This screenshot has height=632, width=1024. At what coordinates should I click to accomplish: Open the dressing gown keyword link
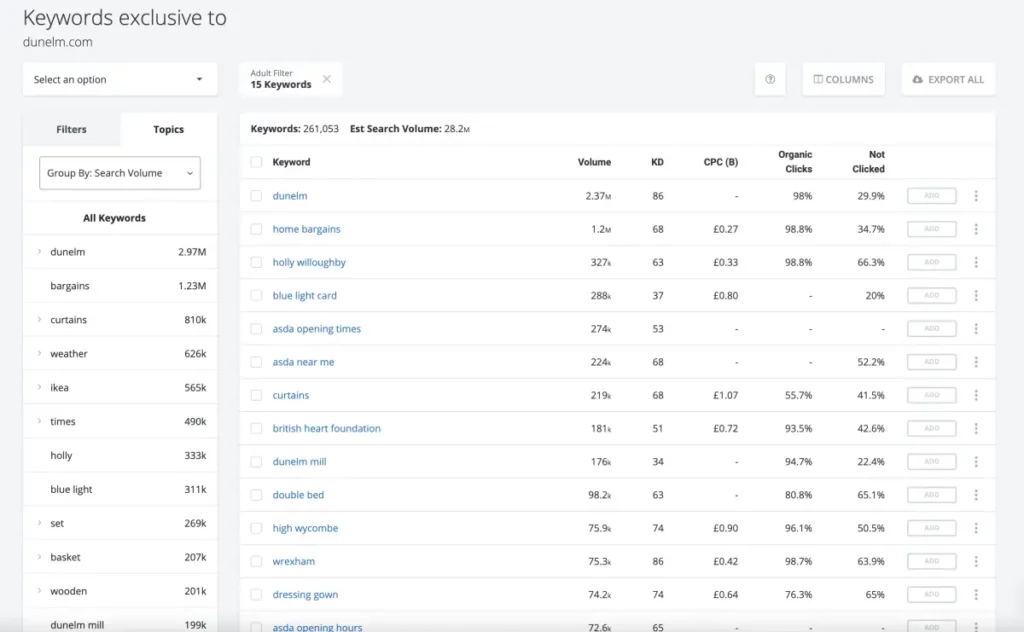point(305,595)
